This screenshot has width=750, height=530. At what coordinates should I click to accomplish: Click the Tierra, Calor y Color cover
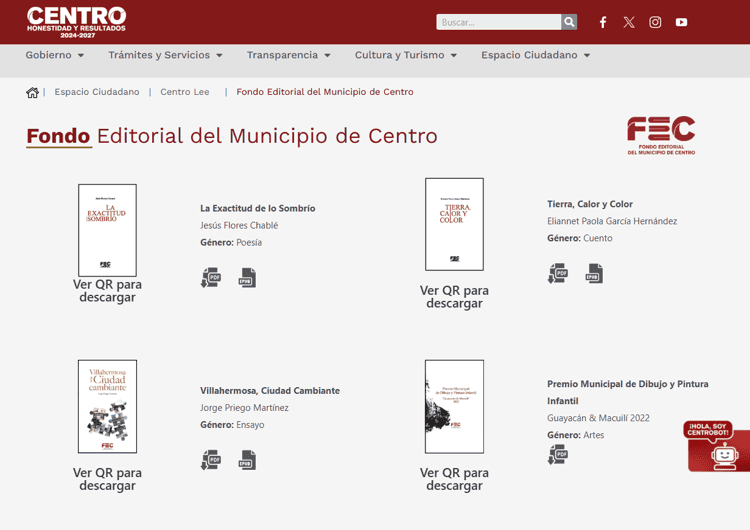click(x=454, y=224)
